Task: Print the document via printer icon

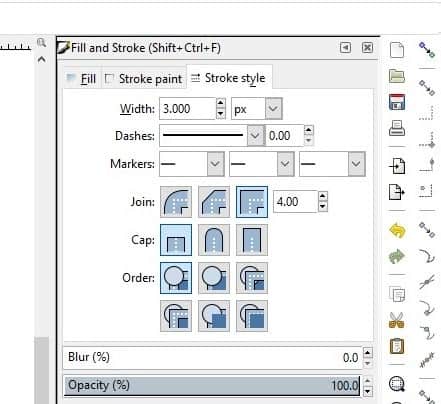Action: (397, 128)
